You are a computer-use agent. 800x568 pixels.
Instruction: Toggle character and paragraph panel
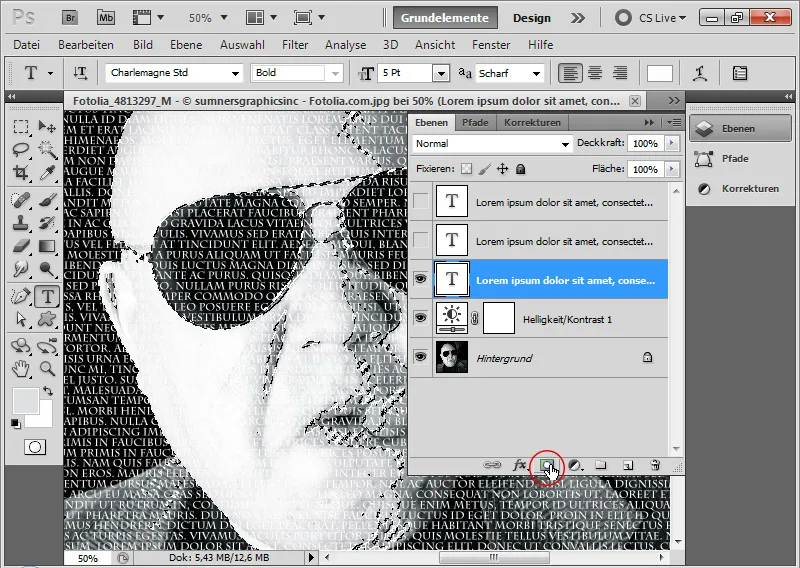[740, 73]
